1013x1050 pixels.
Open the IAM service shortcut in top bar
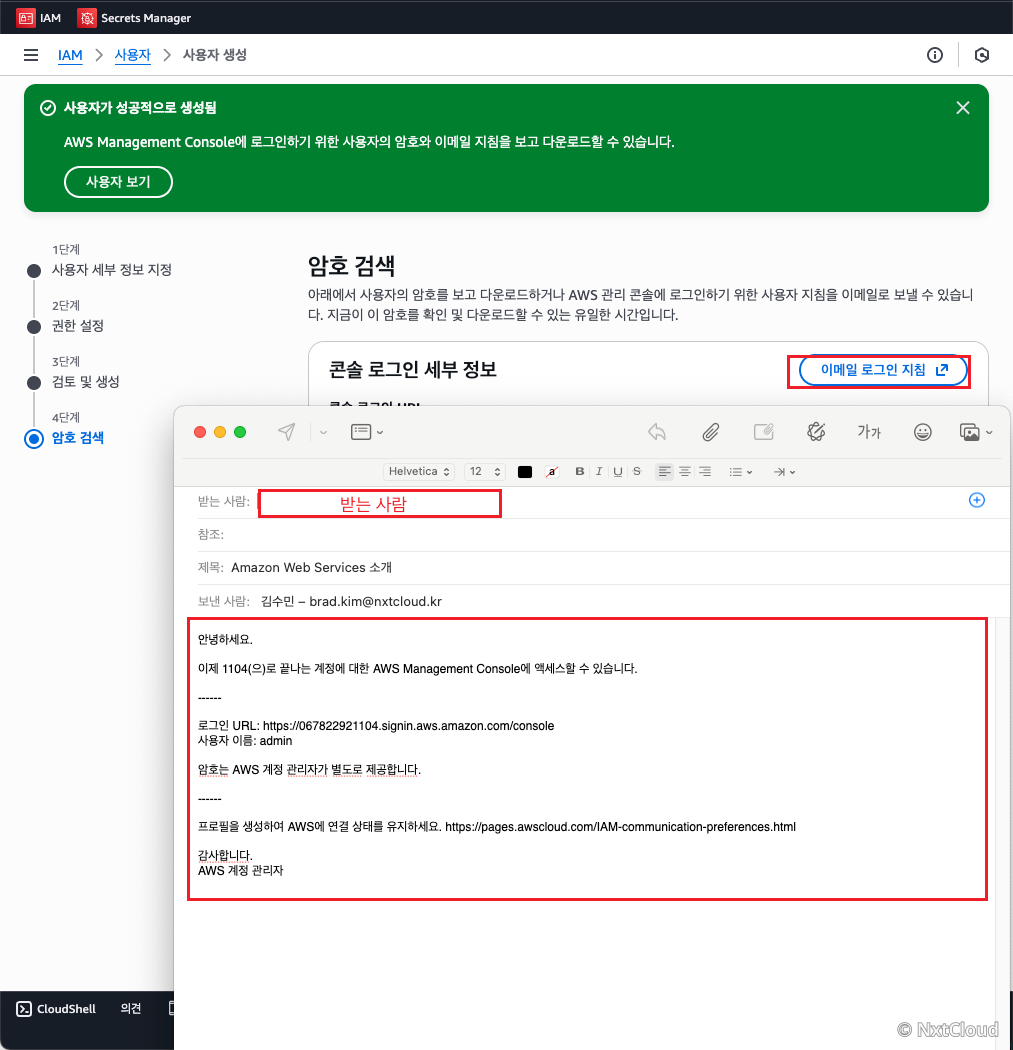tap(39, 17)
